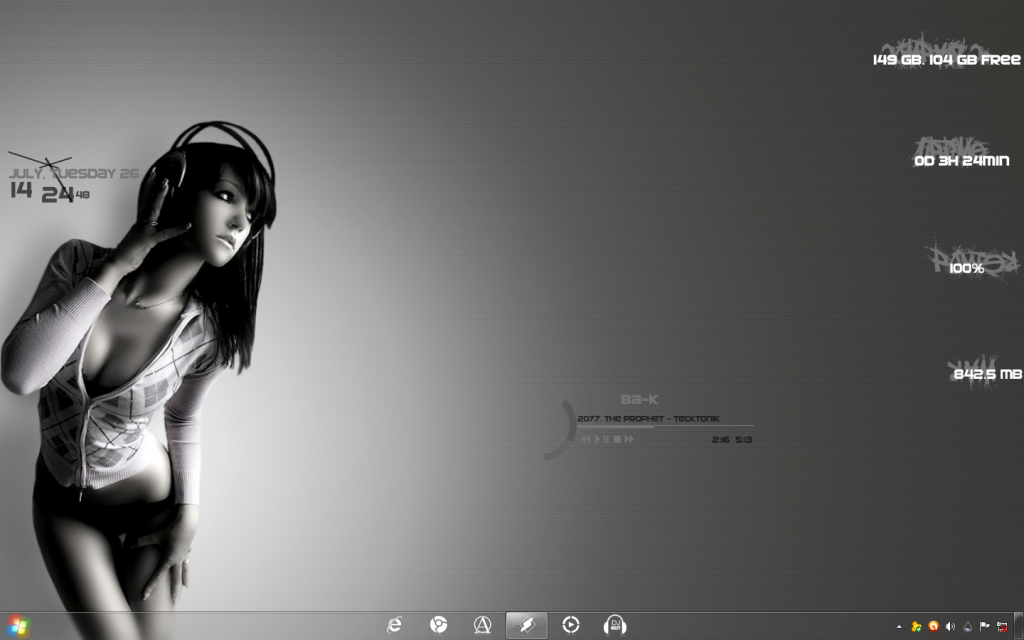Open the yellow messenger tray icon
1024x640 pixels.
(916, 627)
